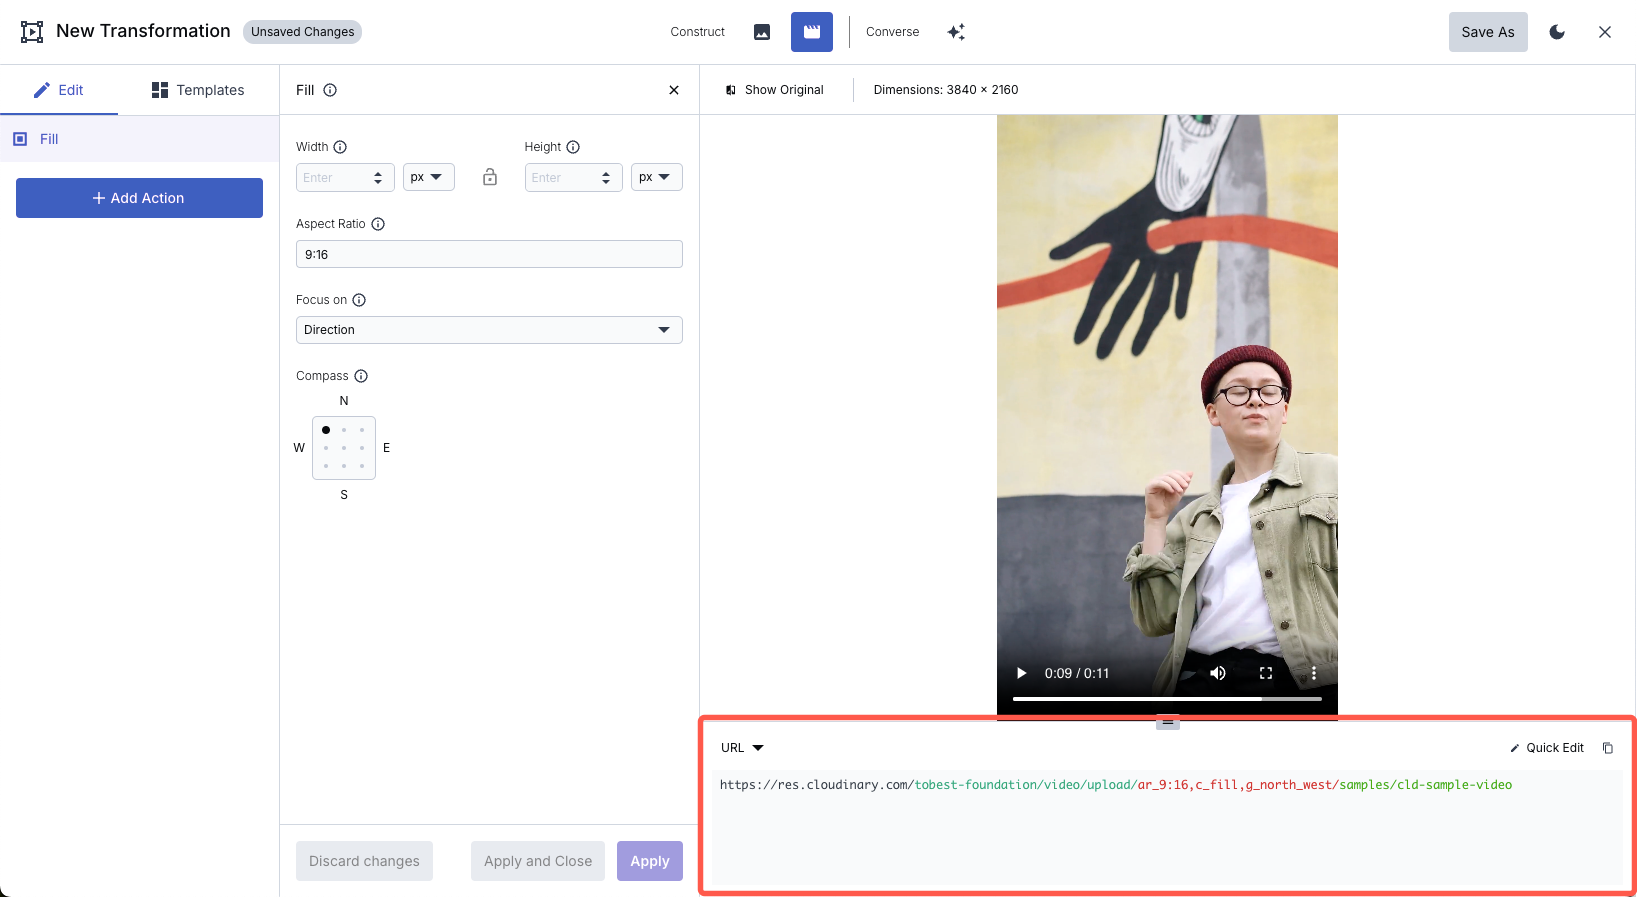Click Quick Edit link
The height and width of the screenshot is (897, 1637).
pos(1547,748)
